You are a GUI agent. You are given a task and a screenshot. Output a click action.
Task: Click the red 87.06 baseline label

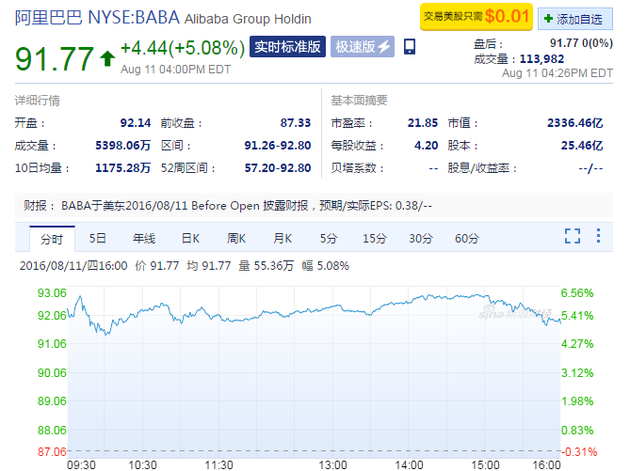[x=52, y=452]
